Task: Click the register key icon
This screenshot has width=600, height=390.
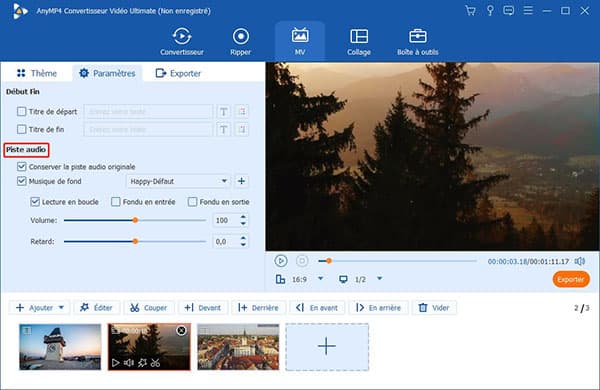Action: 490,11
